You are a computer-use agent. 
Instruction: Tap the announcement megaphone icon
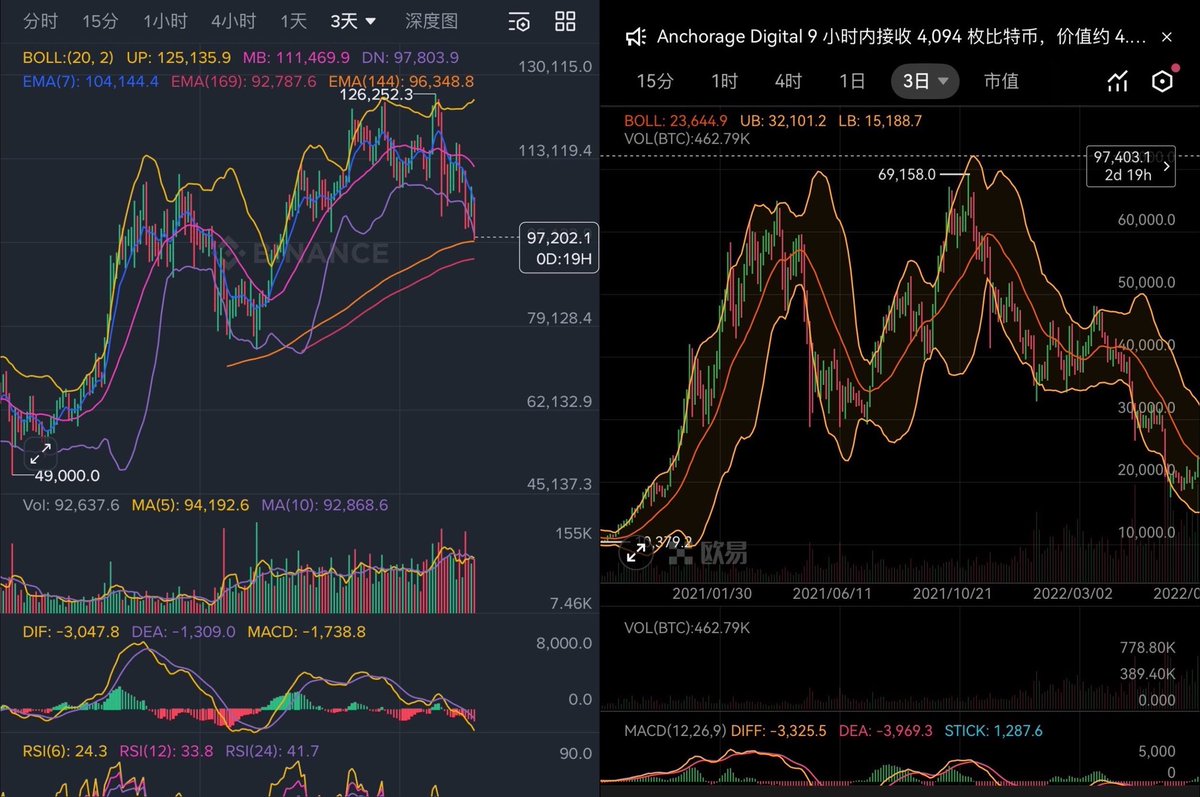(x=635, y=37)
